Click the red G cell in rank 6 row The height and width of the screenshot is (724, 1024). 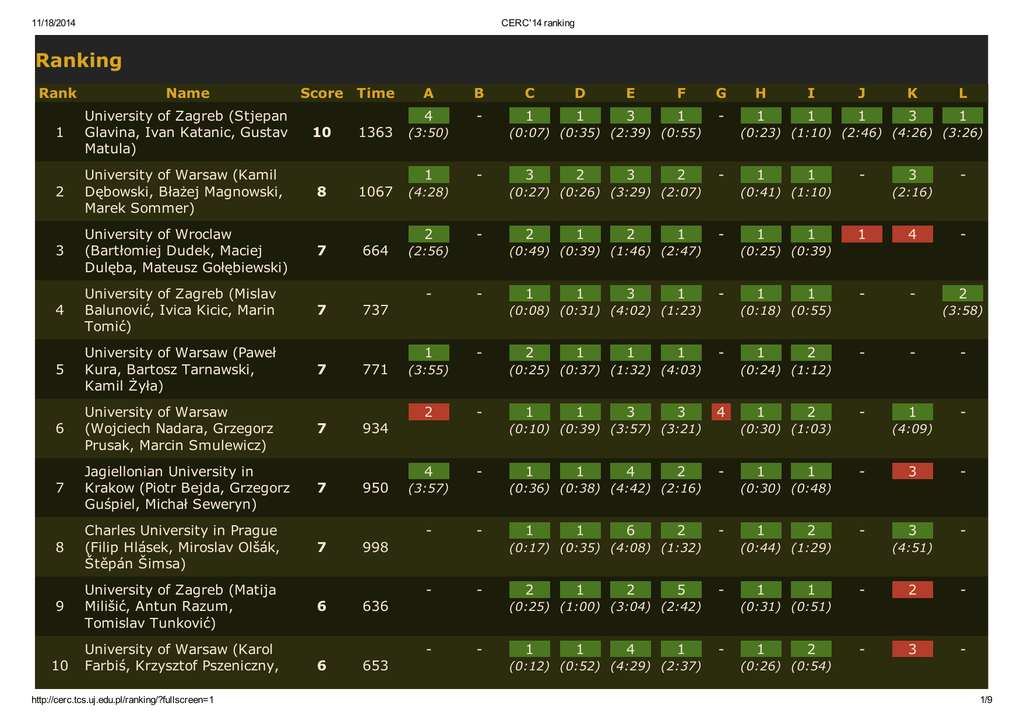(x=721, y=412)
